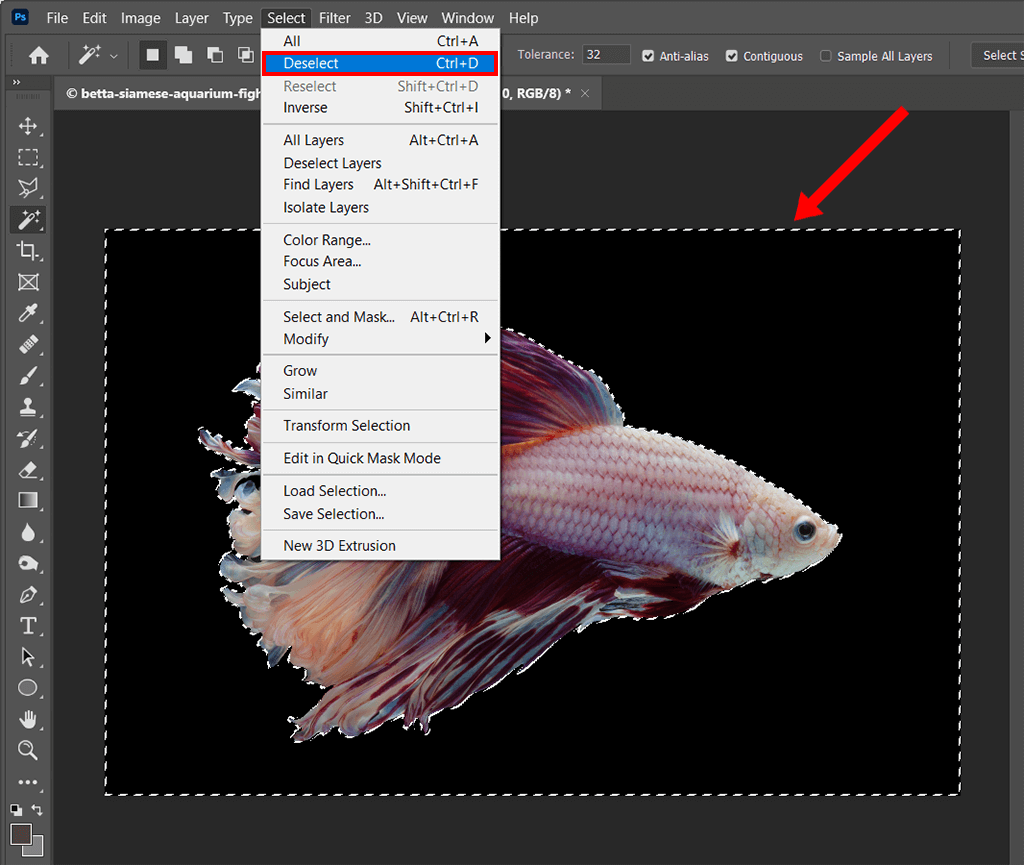1024x865 pixels.
Task: Choose Transform Selection menu entry
Action: (380, 426)
